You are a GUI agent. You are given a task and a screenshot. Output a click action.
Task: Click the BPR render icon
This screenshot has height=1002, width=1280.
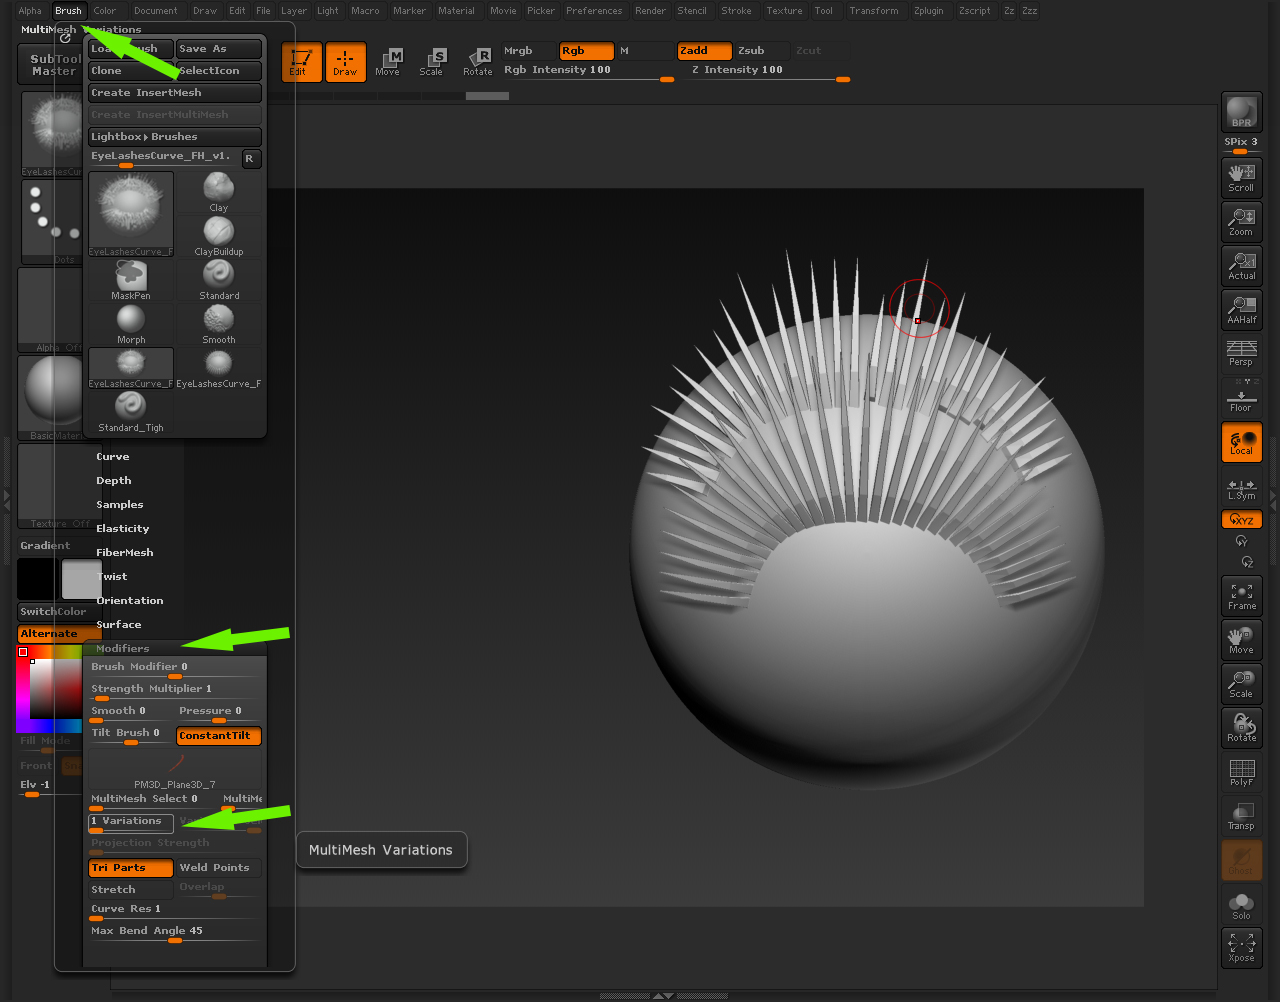(1241, 112)
